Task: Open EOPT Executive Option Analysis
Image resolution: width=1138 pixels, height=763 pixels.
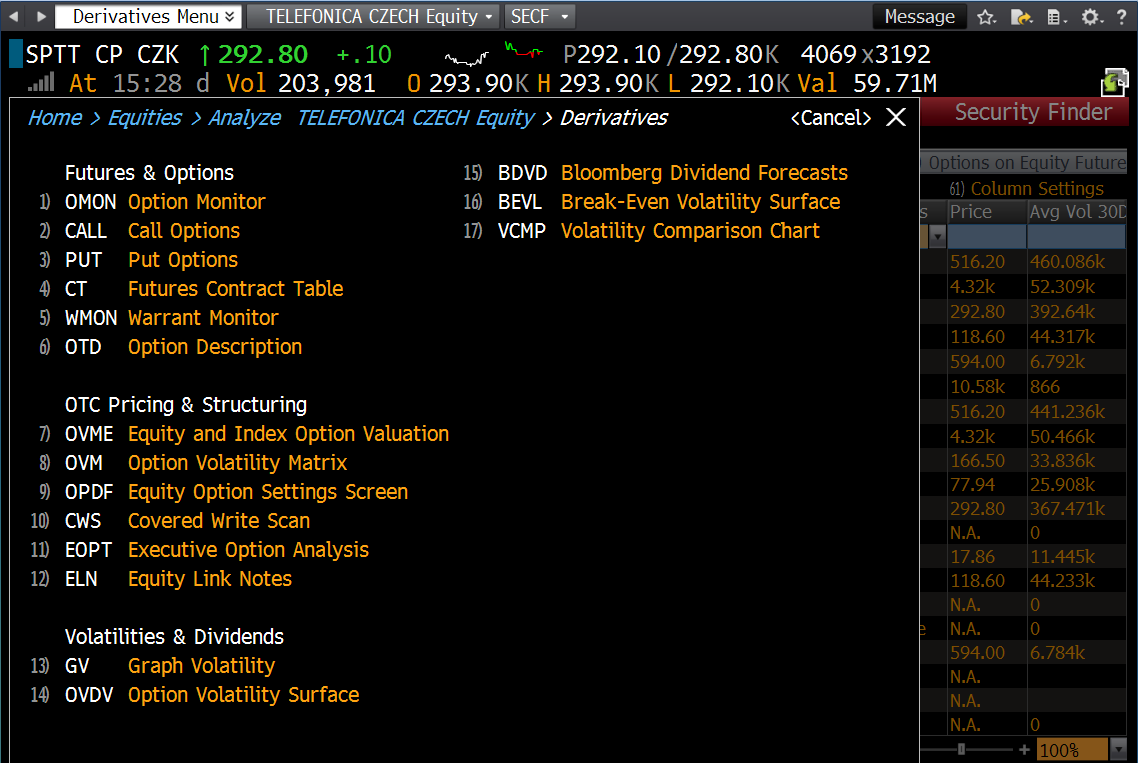Action: (x=217, y=550)
